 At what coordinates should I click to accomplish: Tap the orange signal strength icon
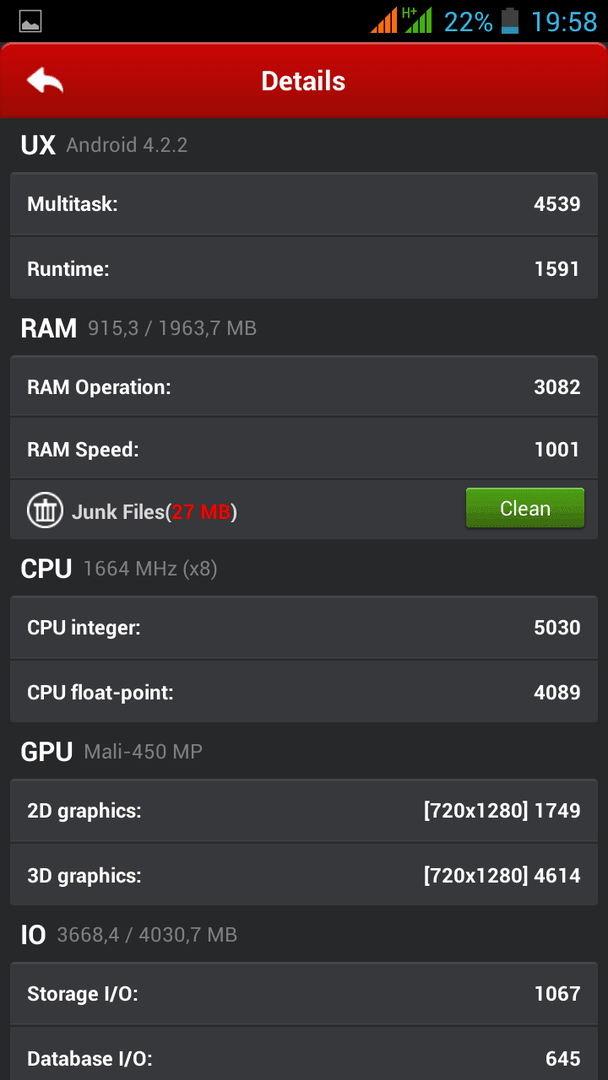pos(384,20)
